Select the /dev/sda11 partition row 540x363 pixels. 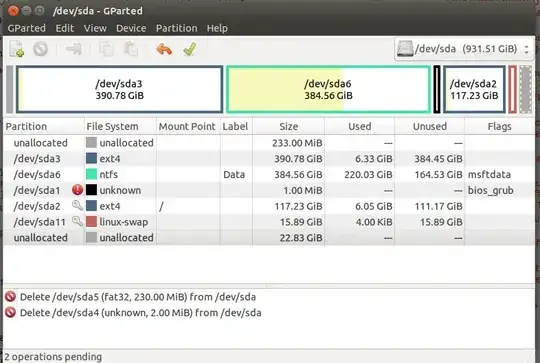click(269, 222)
